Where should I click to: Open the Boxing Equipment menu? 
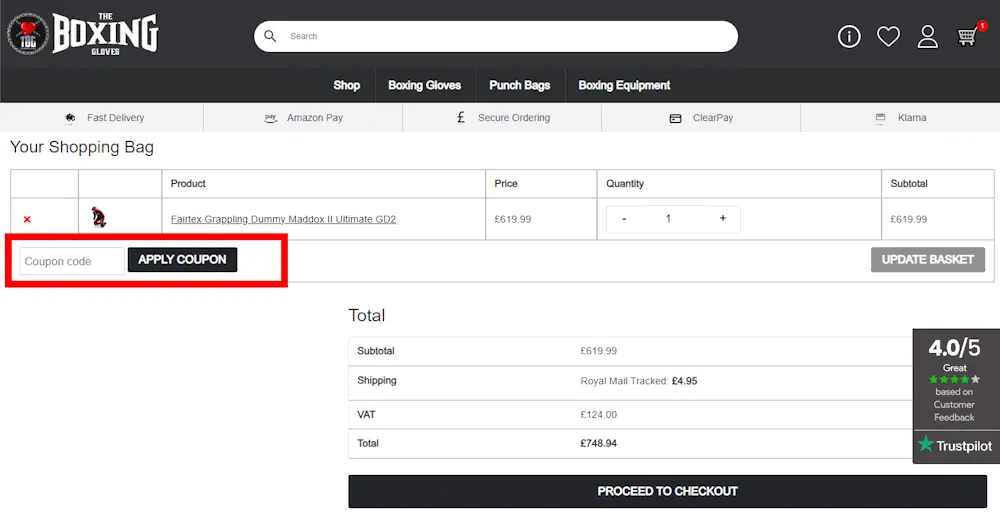coord(624,85)
